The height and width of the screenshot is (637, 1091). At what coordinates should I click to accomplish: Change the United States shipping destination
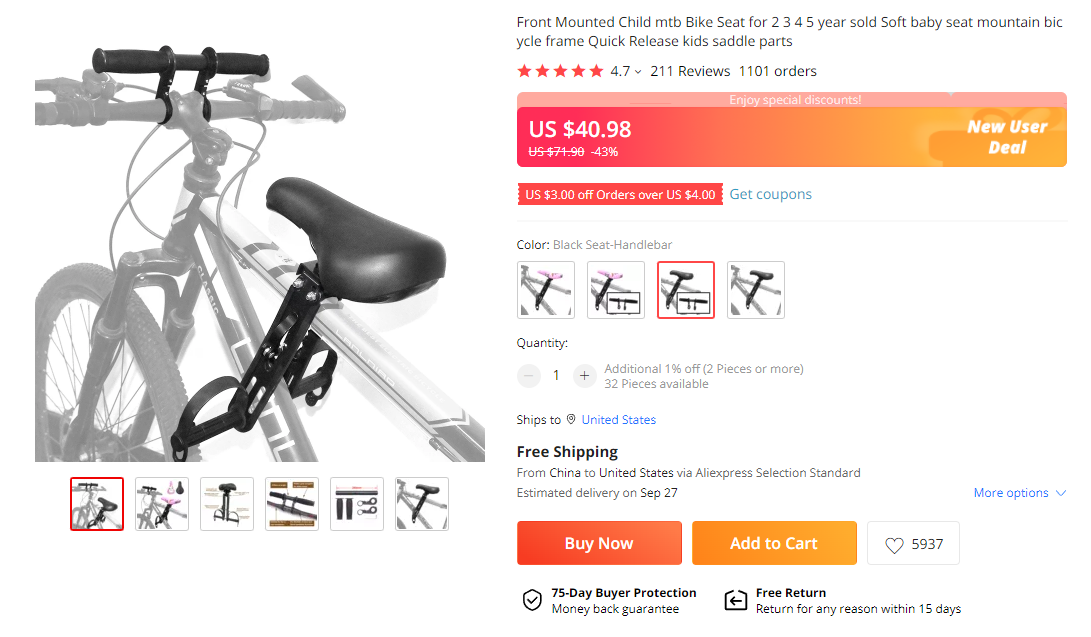tap(619, 419)
